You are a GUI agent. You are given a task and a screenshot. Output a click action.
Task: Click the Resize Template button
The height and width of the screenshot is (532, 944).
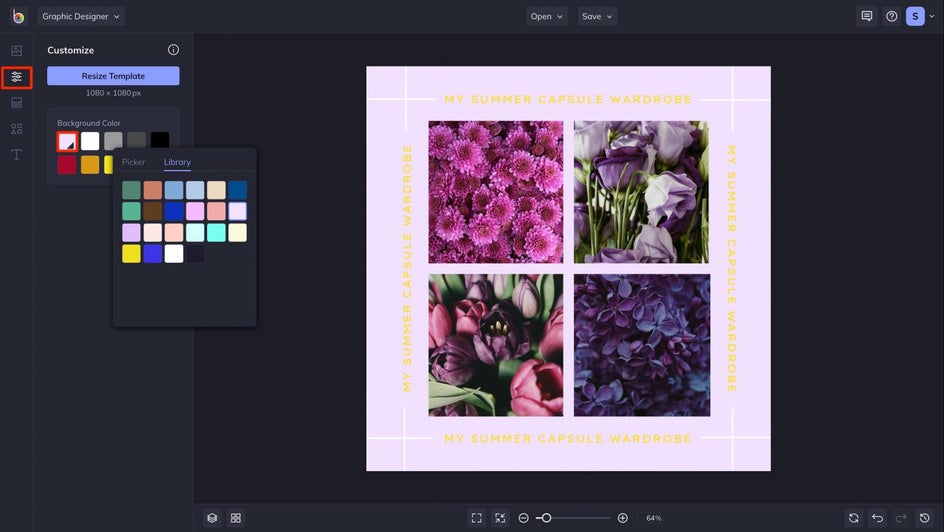click(x=113, y=76)
